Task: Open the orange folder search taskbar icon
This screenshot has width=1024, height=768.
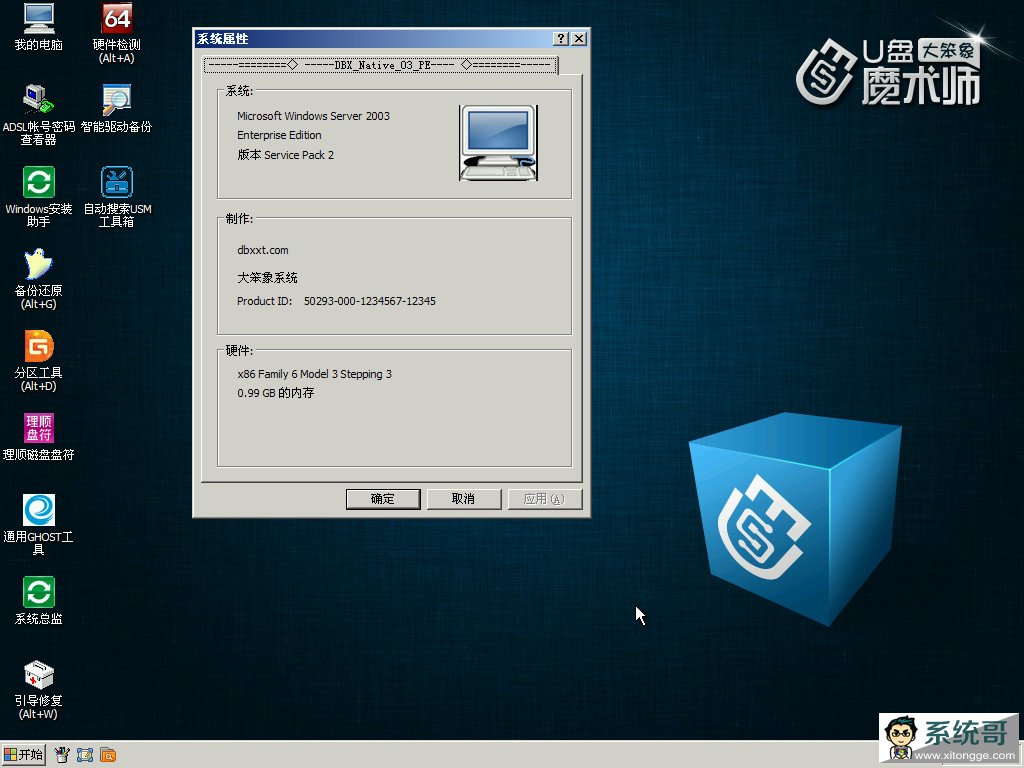Action: (x=108, y=755)
